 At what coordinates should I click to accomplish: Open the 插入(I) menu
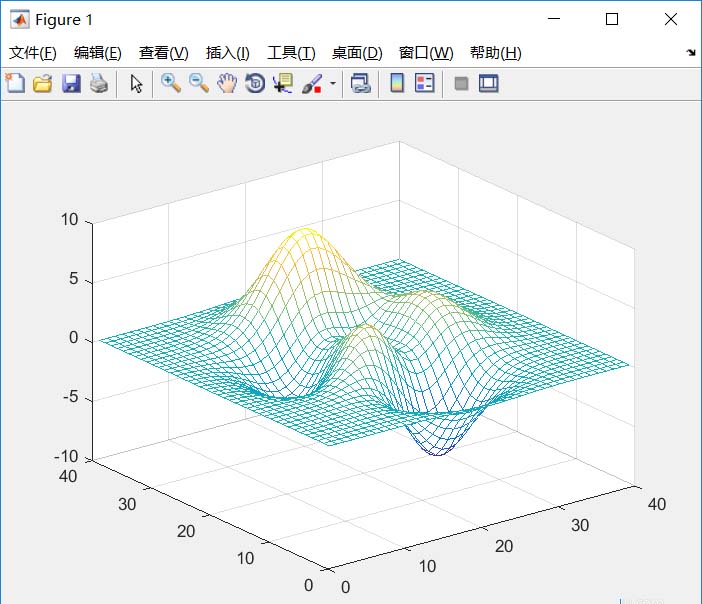[x=227, y=53]
